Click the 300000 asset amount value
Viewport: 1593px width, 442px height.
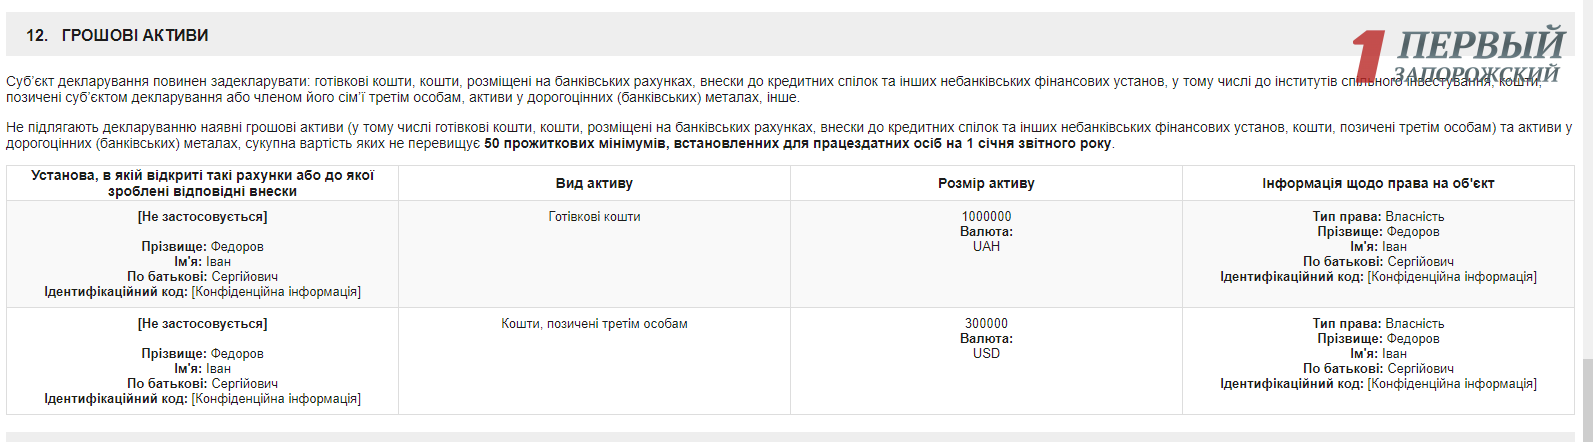coord(986,323)
